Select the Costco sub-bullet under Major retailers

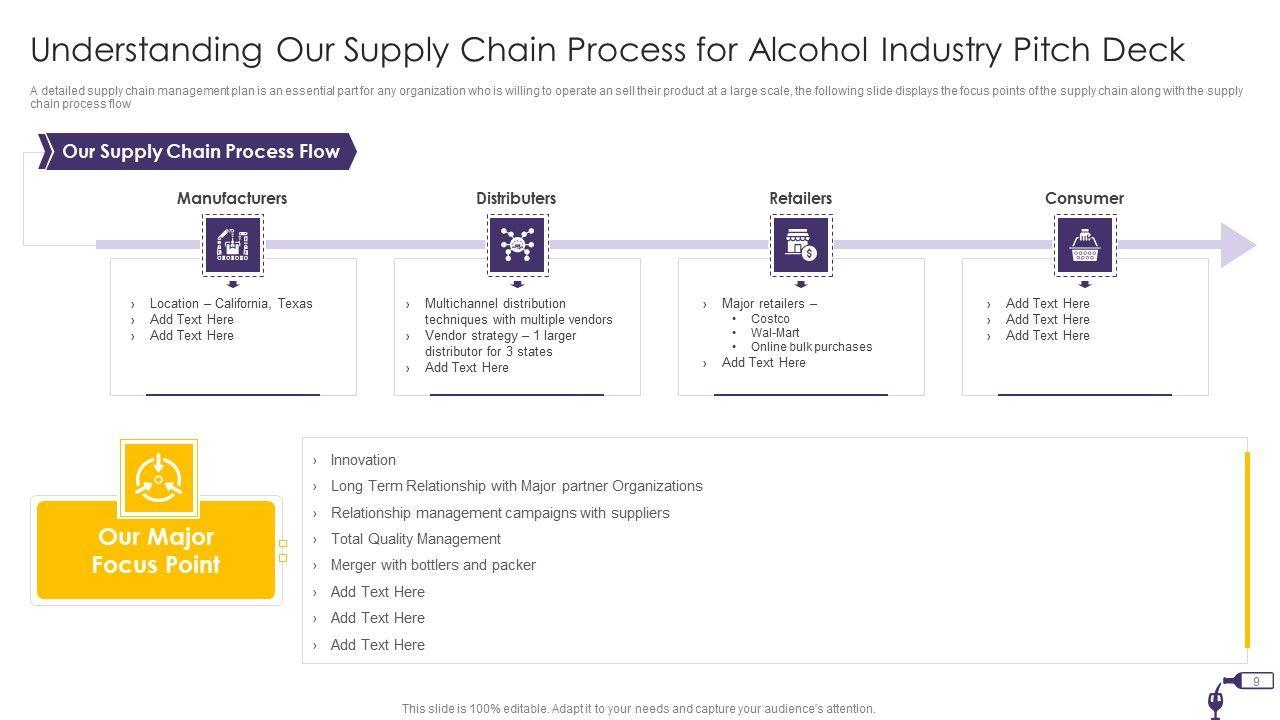(x=770, y=319)
